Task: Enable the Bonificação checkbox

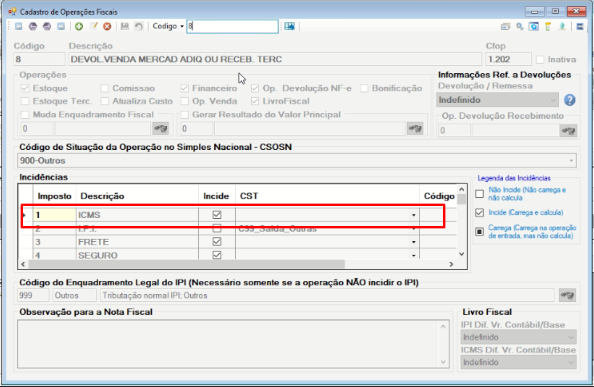Action: [364, 88]
